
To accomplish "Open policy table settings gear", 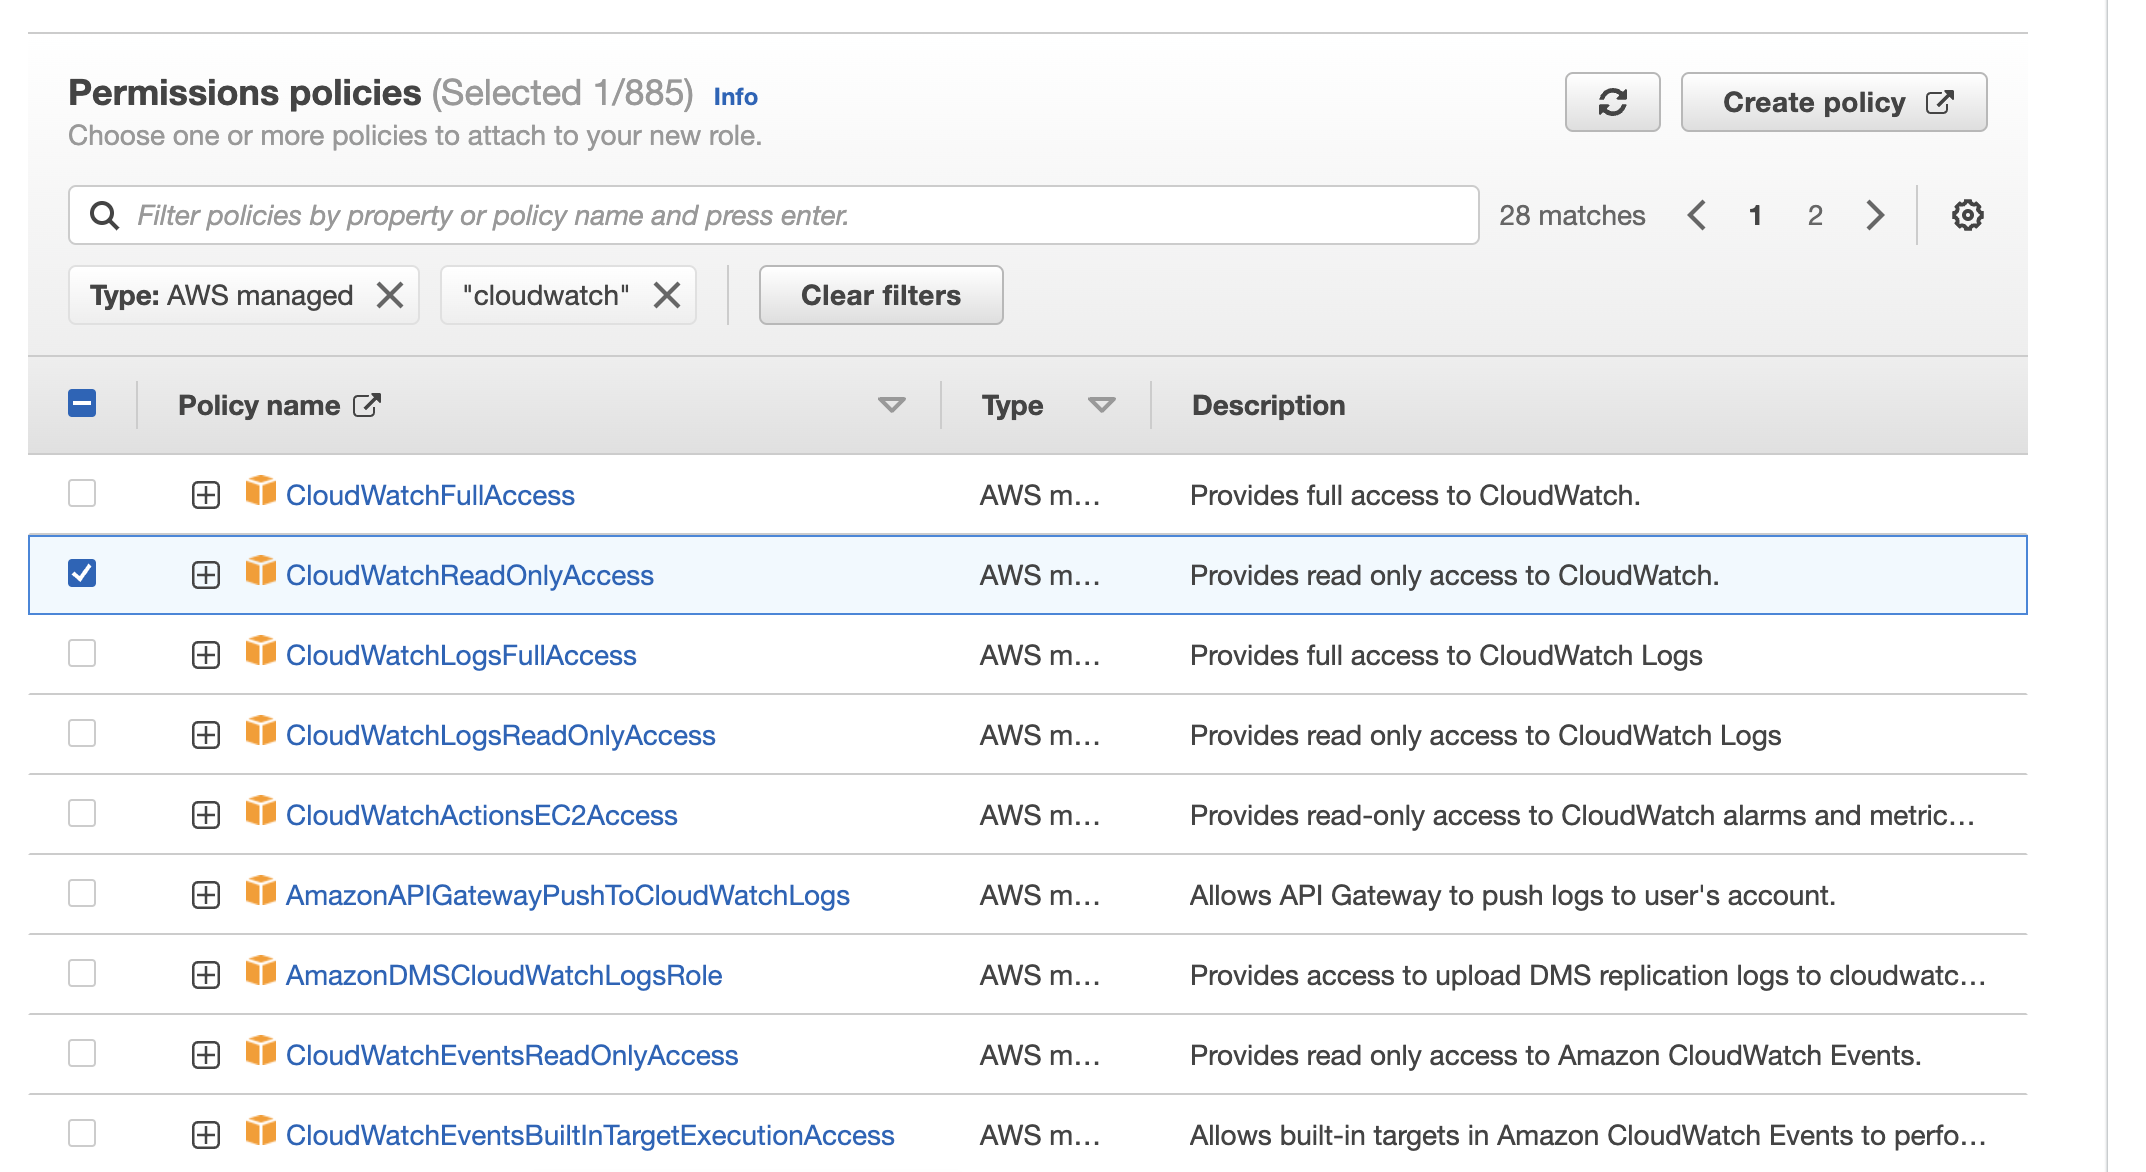I will pyautogui.click(x=1967, y=215).
